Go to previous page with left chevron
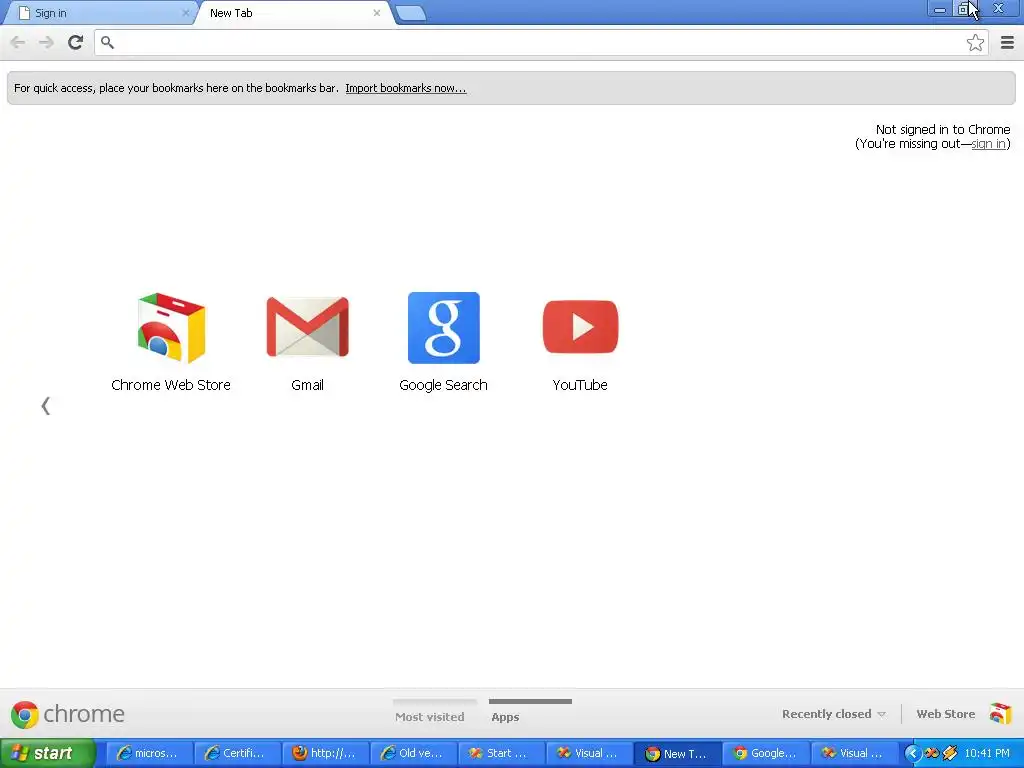 [45, 406]
